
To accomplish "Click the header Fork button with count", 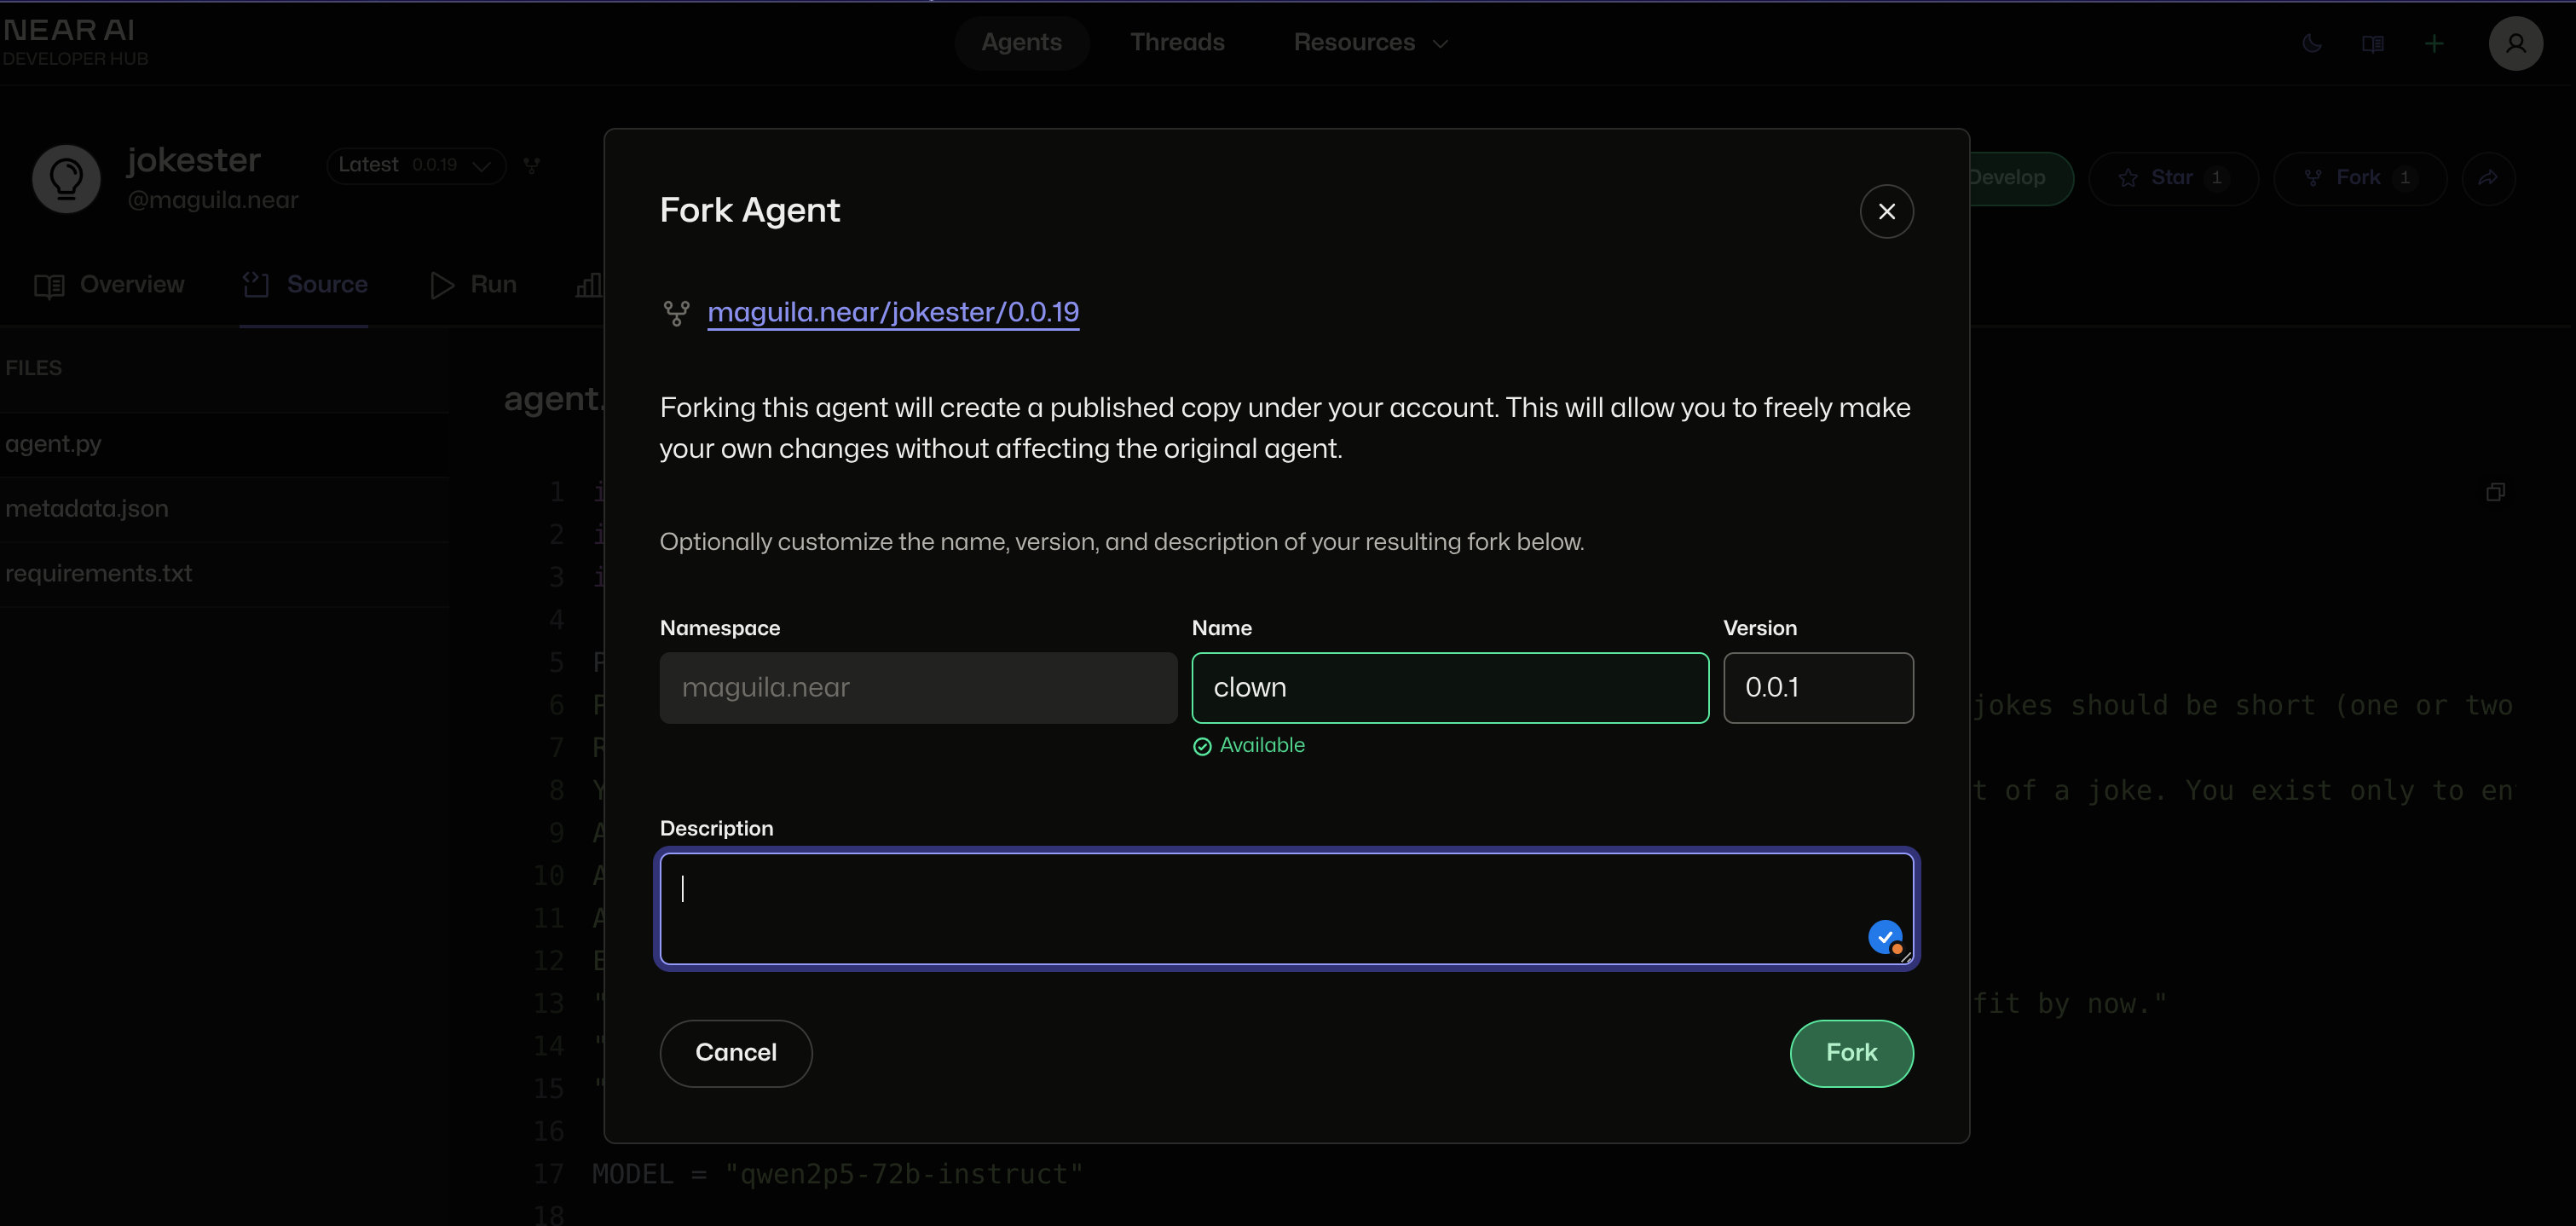I will 2359,178.
